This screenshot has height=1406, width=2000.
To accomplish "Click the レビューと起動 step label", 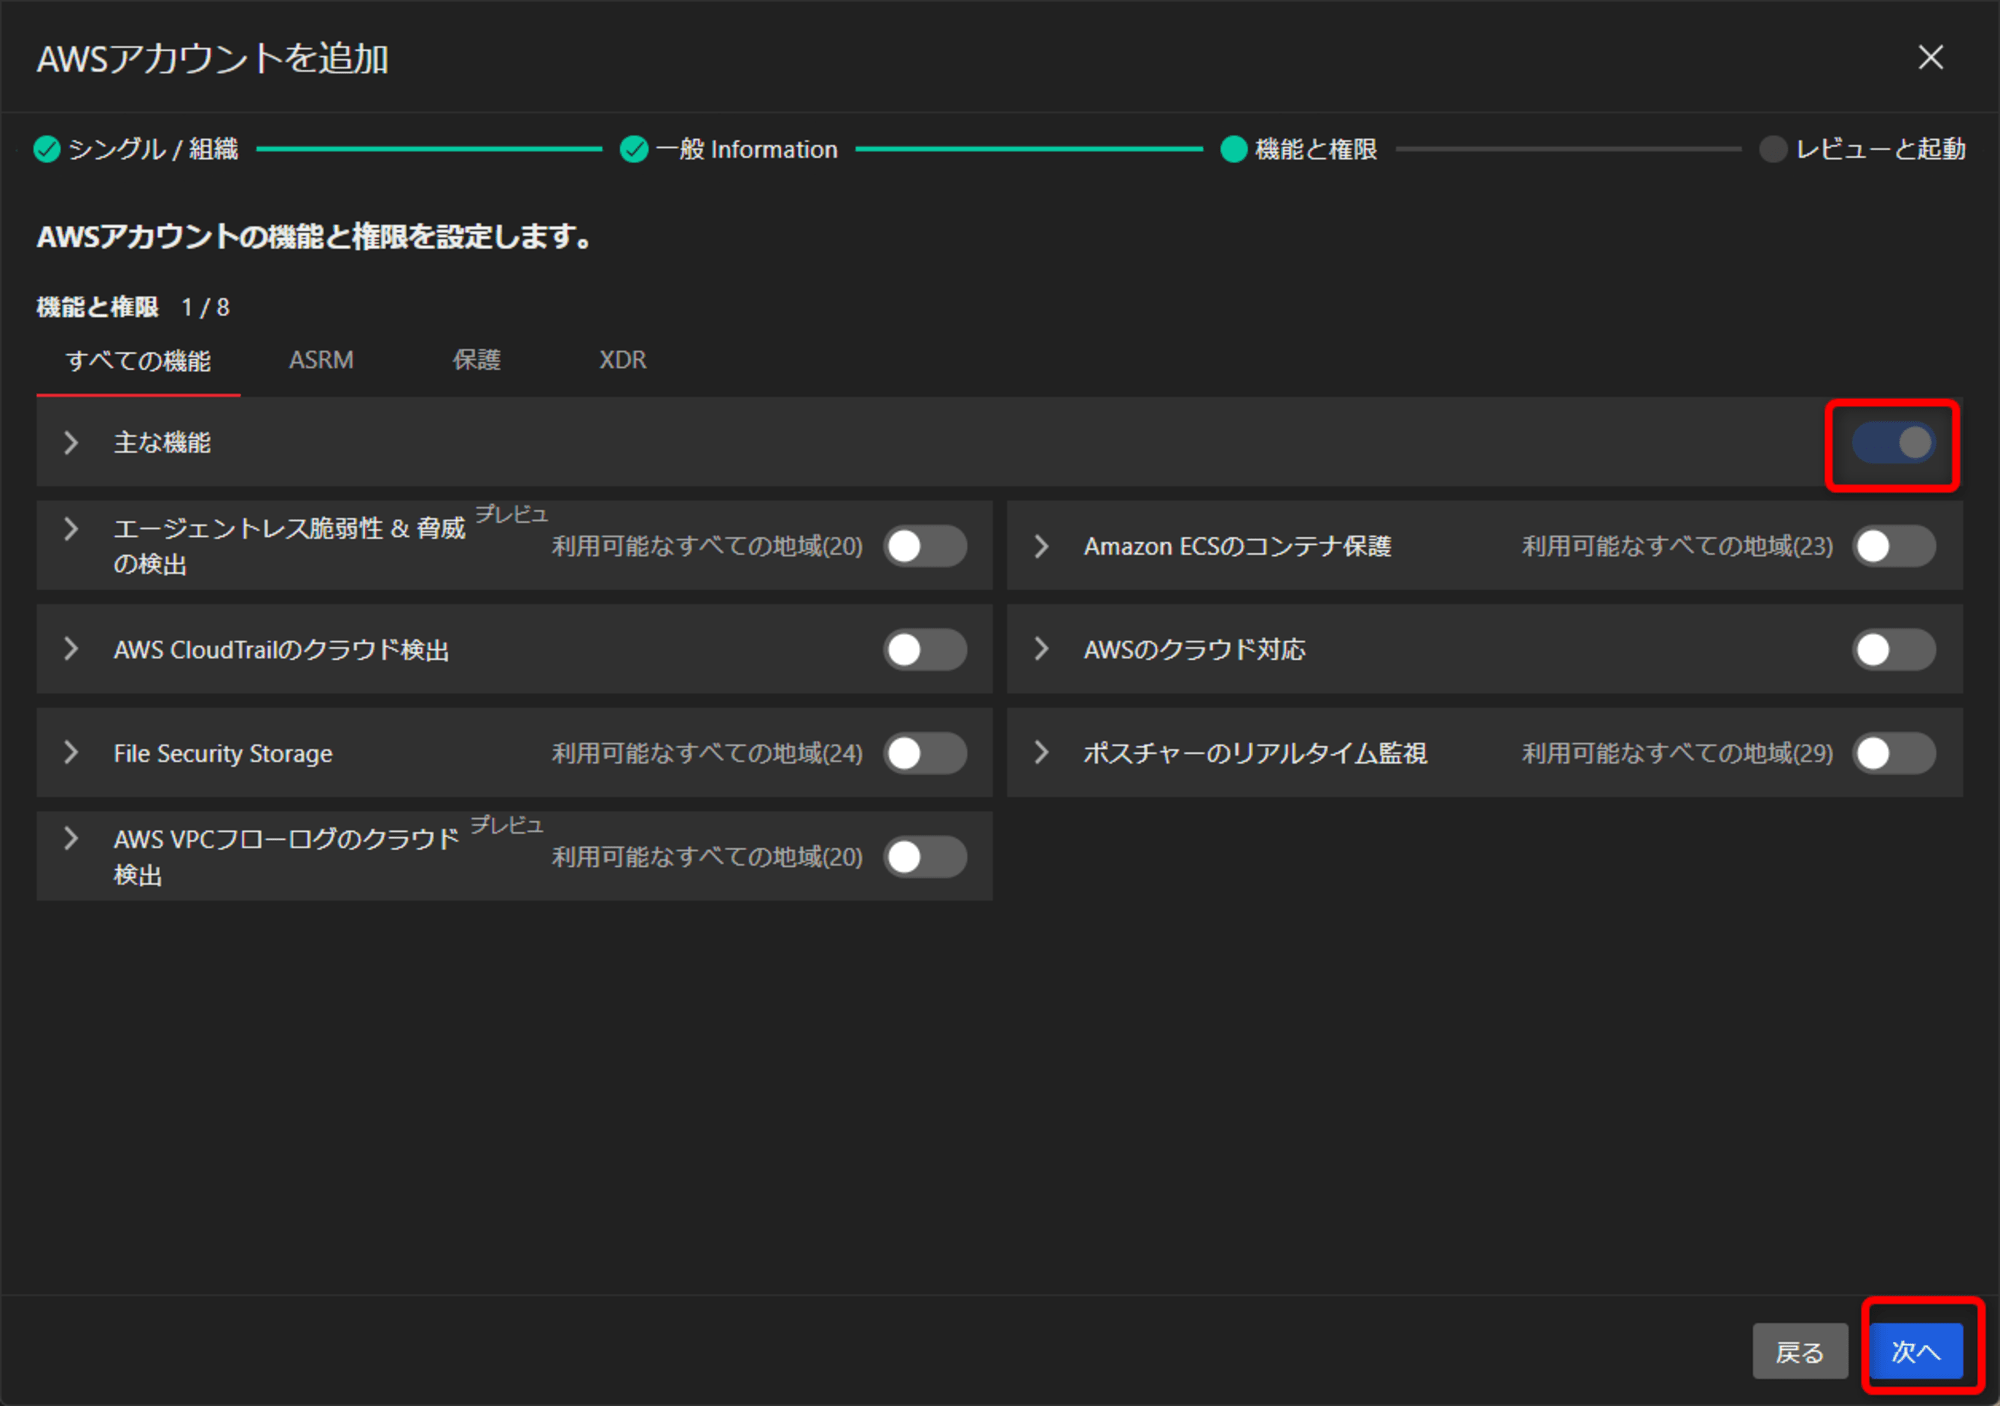I will tap(1880, 149).
